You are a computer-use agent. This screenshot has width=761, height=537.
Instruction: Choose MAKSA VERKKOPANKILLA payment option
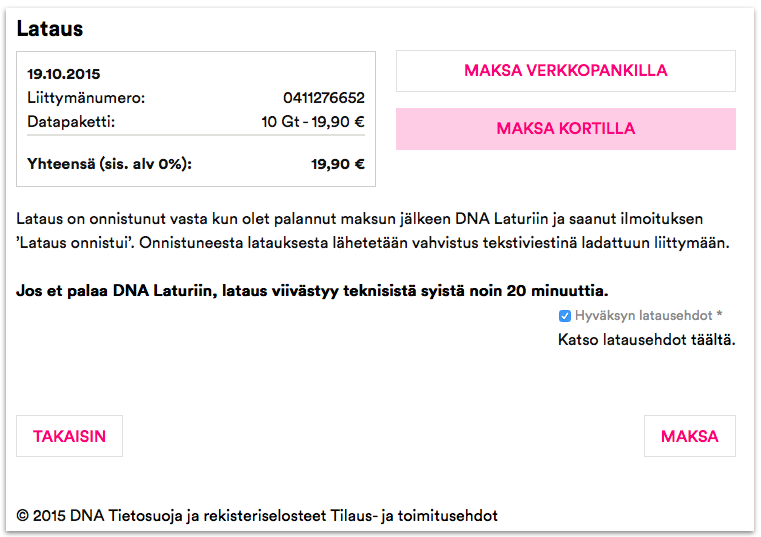[565, 71]
